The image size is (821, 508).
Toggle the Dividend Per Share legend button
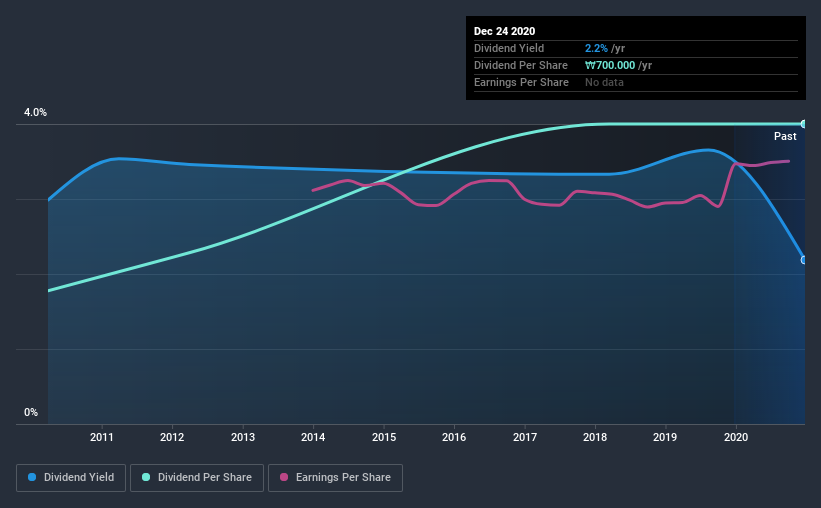197,478
